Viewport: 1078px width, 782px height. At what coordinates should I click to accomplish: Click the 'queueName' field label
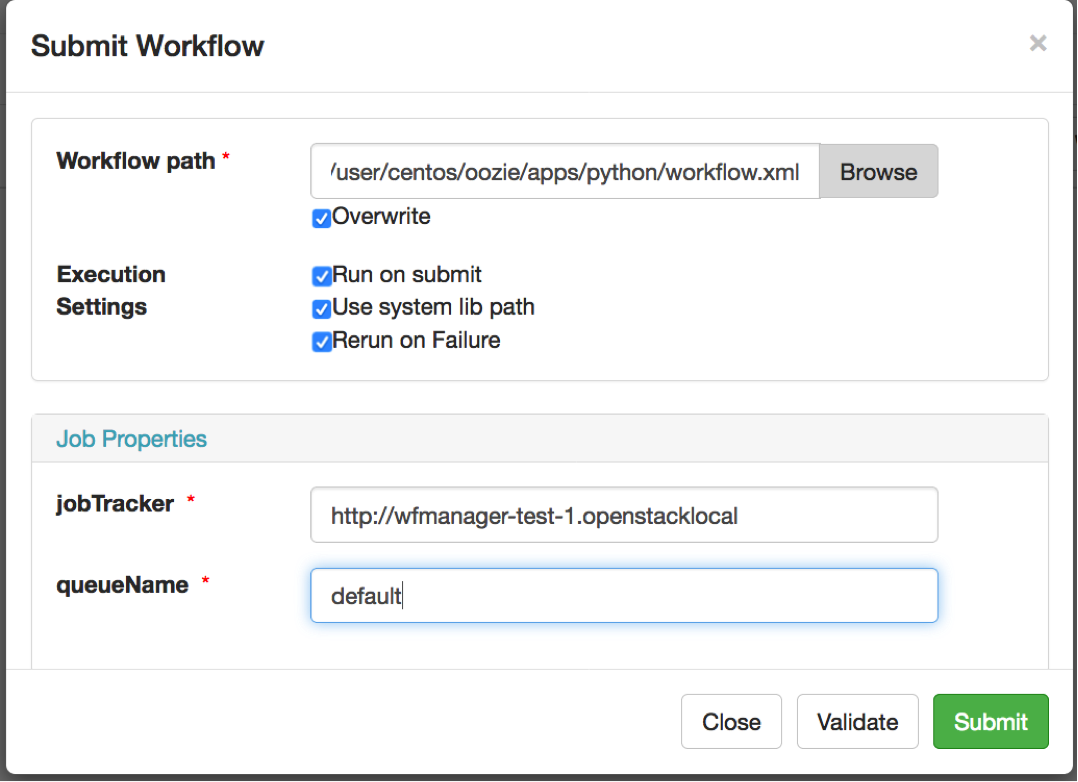pos(122,585)
